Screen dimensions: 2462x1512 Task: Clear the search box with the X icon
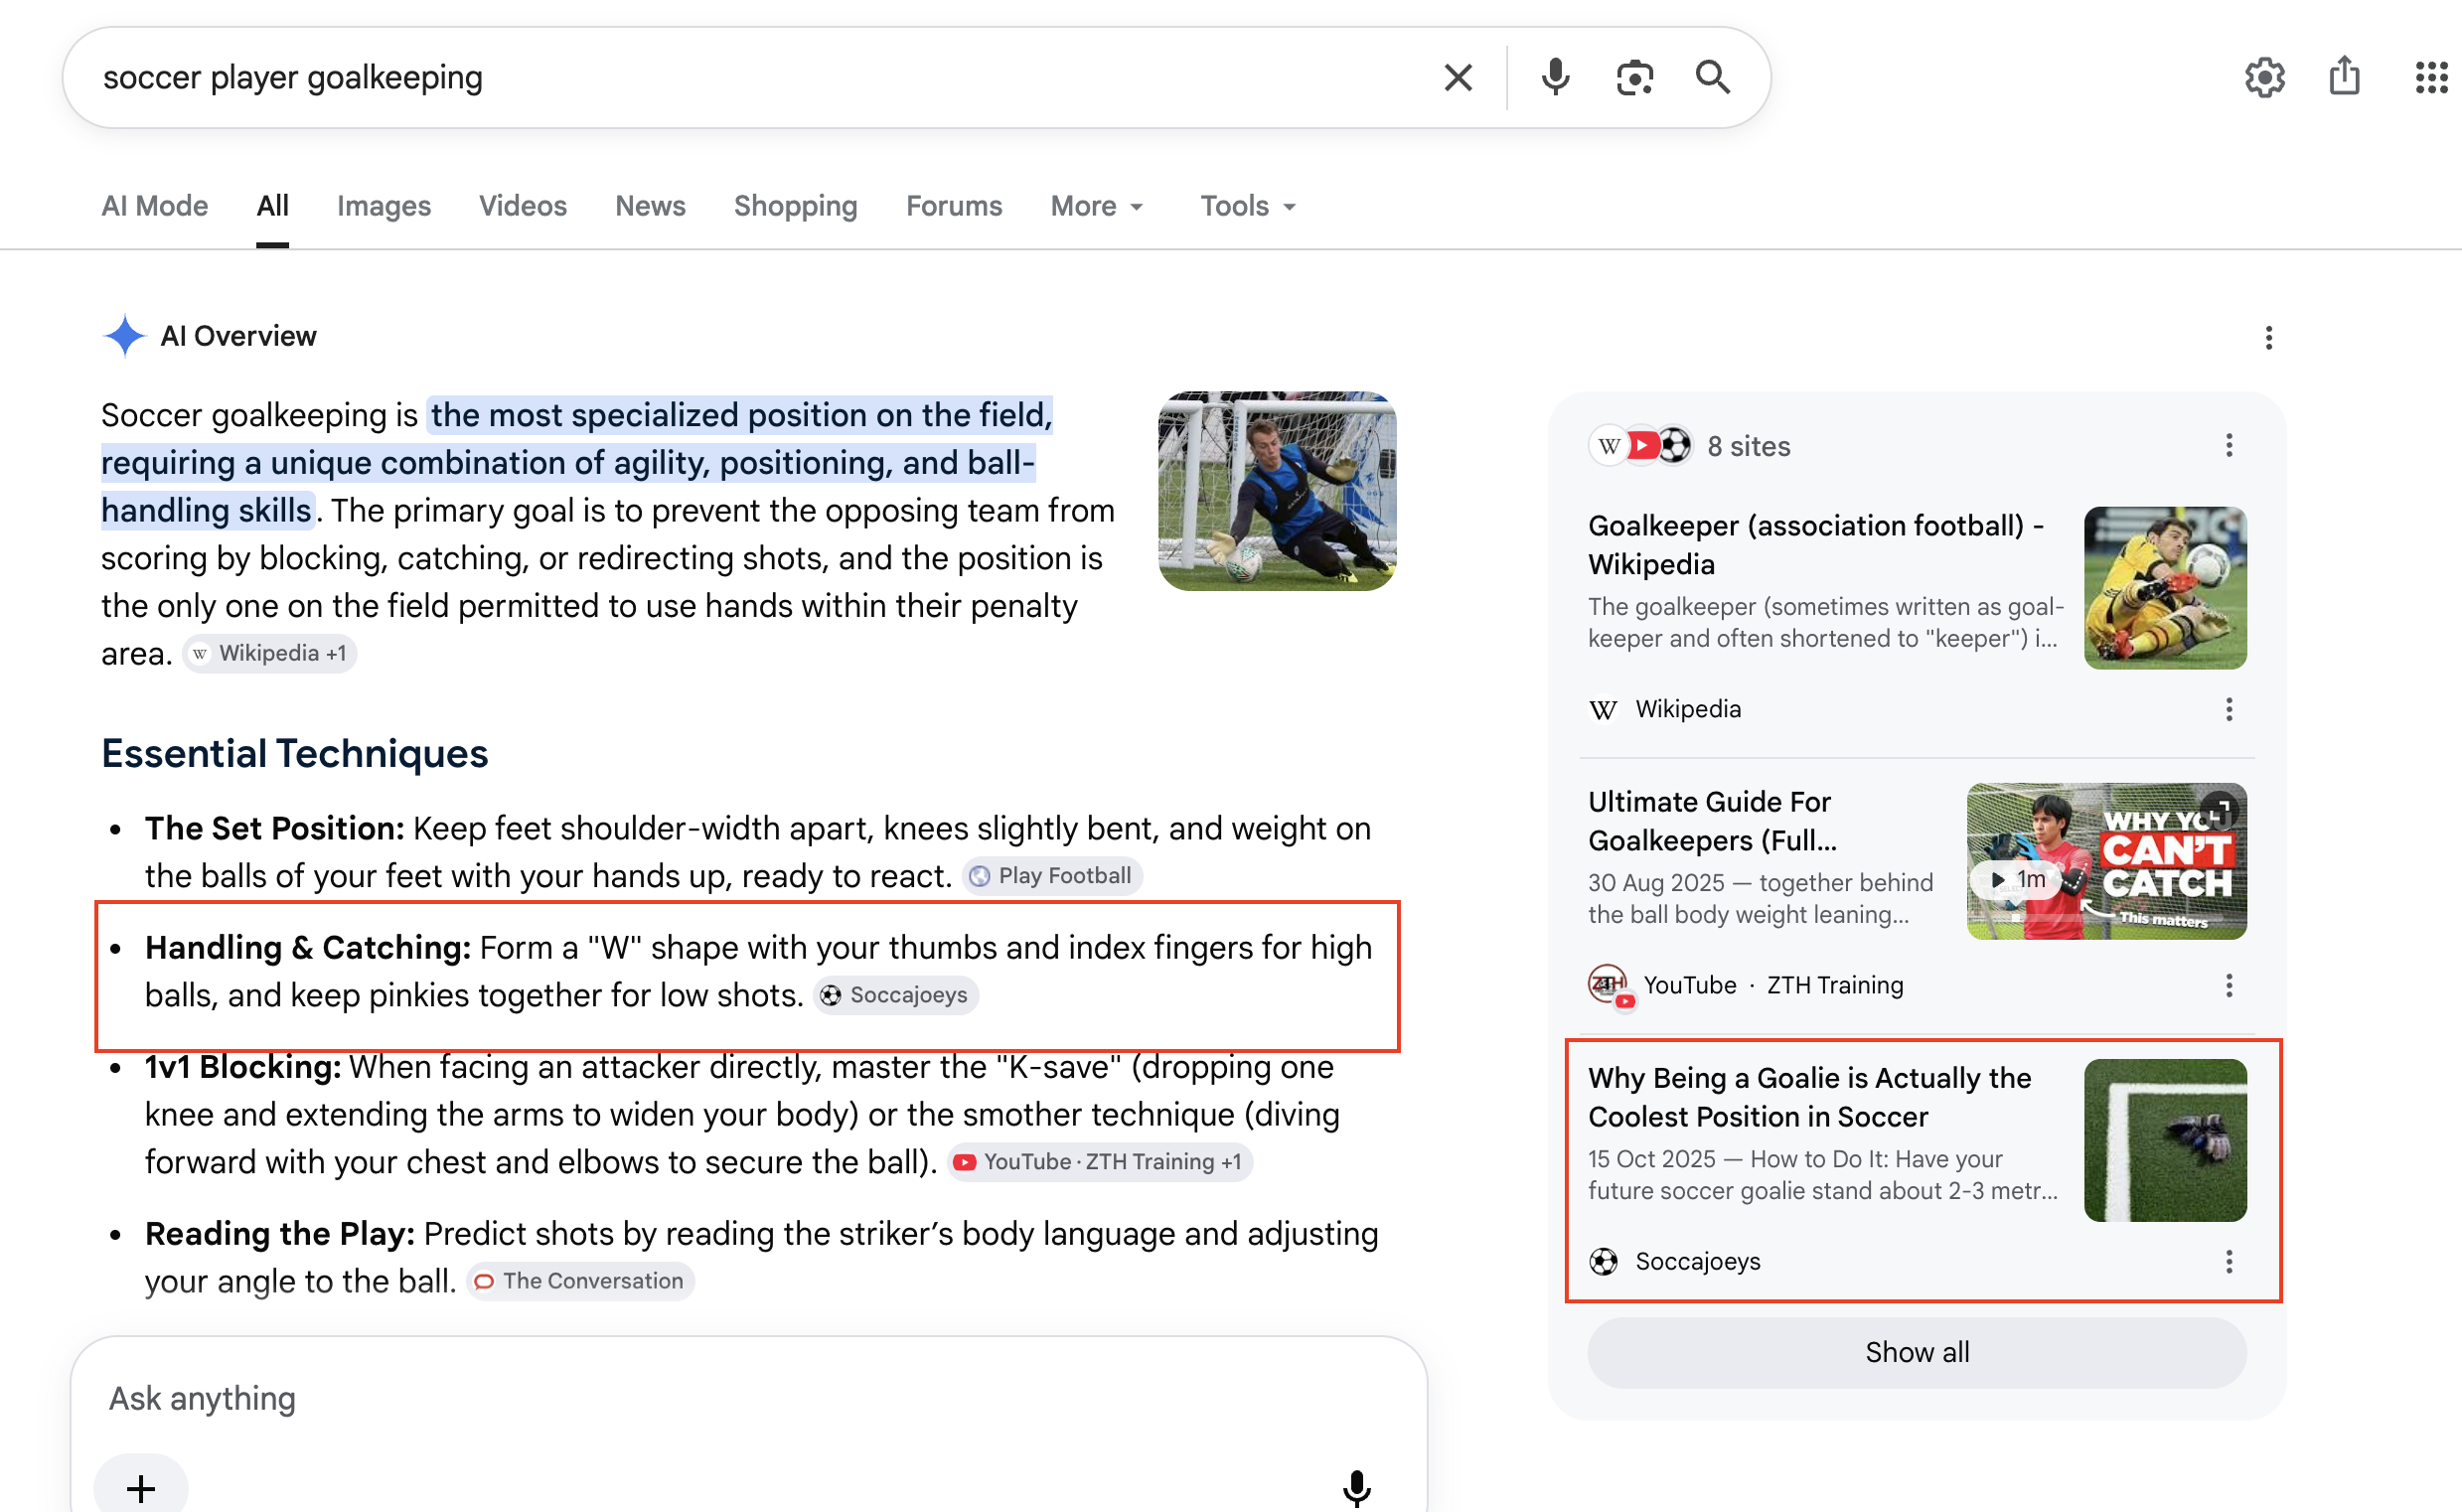(1458, 77)
